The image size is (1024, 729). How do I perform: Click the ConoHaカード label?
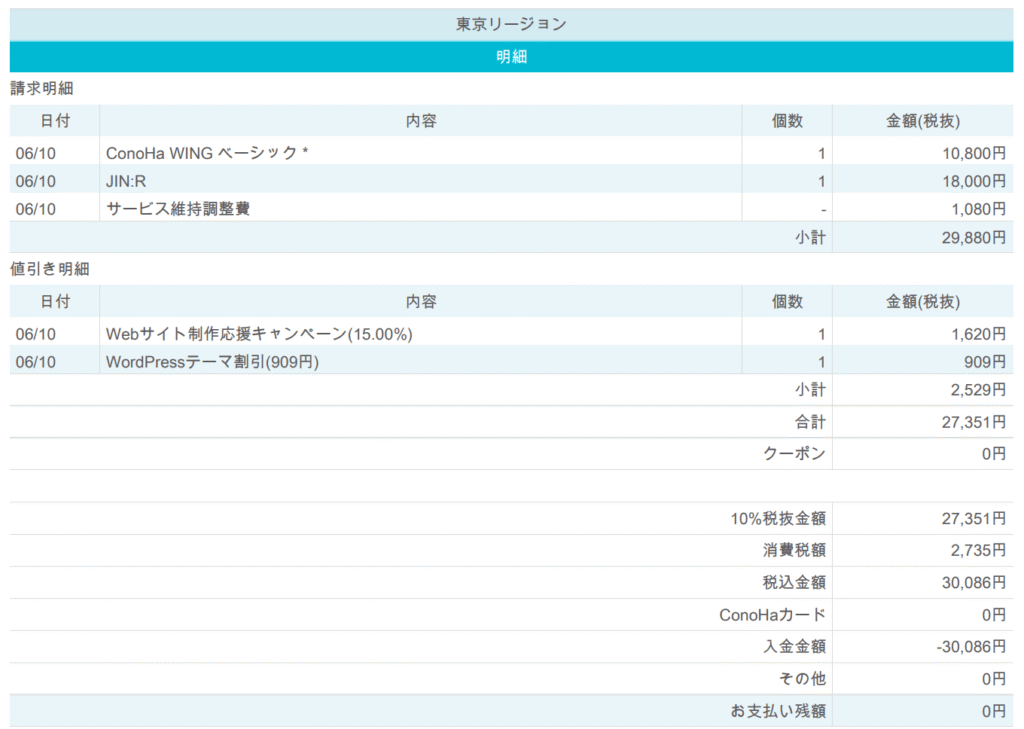[x=773, y=615]
